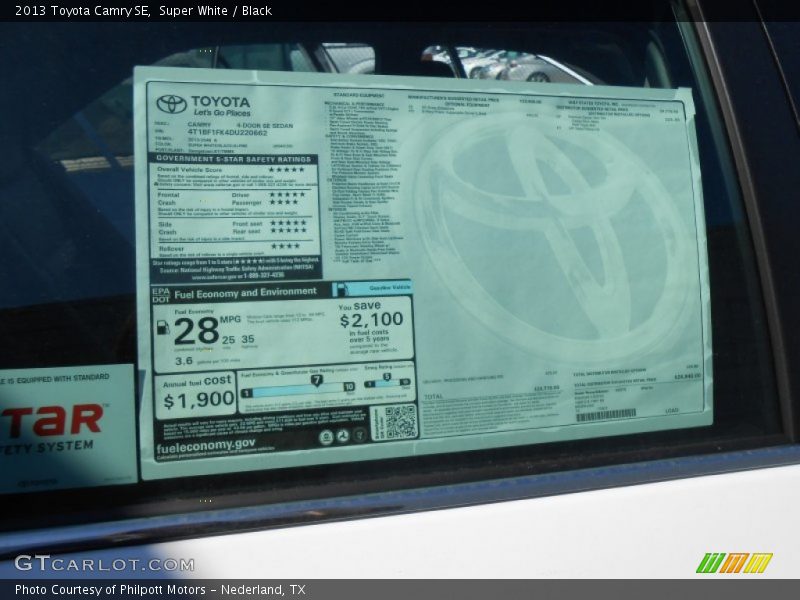Screen dimensions: 800x600
Task: Click the '25' city MPG value
Action: point(229,340)
